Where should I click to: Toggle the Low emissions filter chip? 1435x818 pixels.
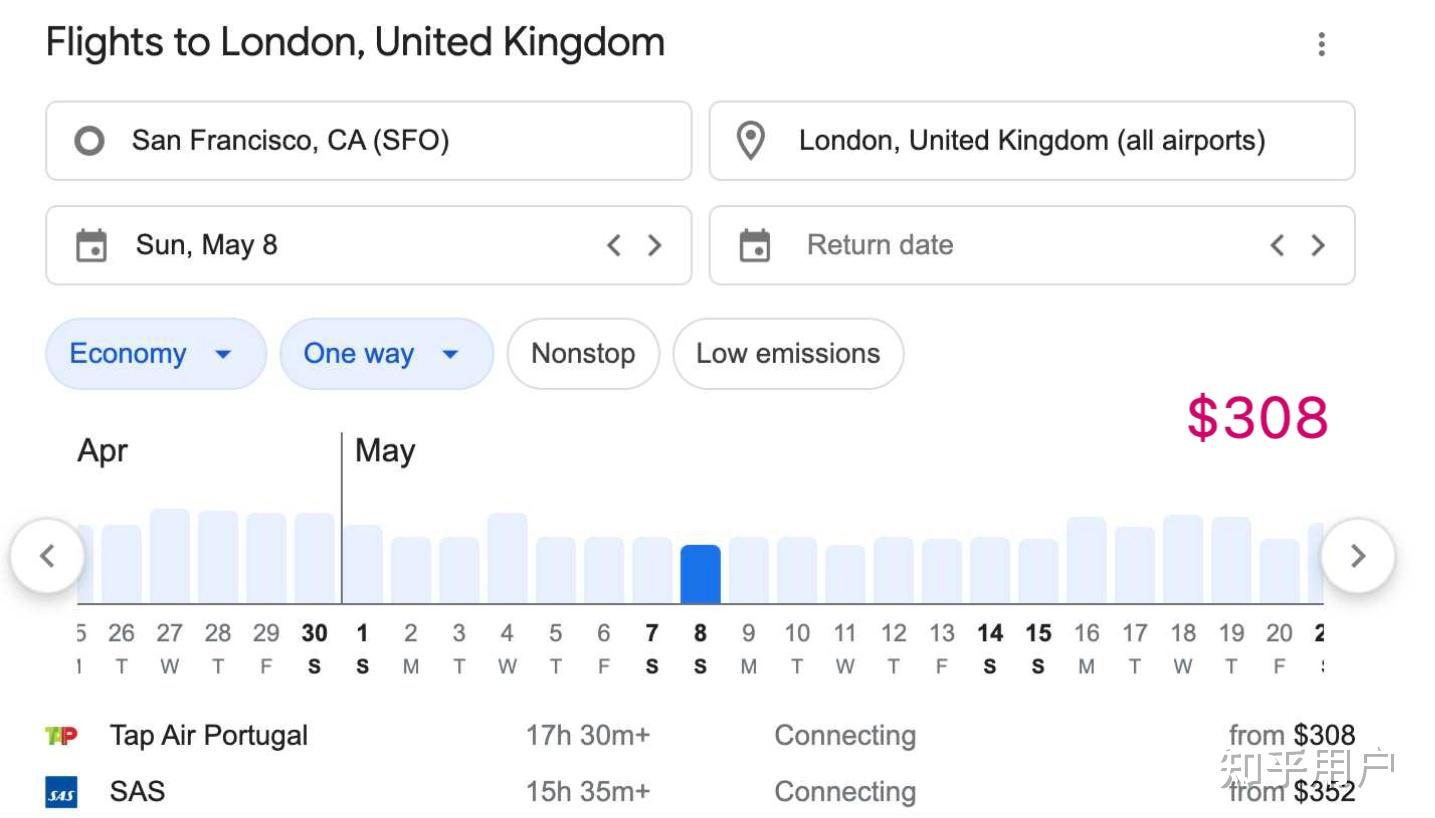click(x=788, y=354)
